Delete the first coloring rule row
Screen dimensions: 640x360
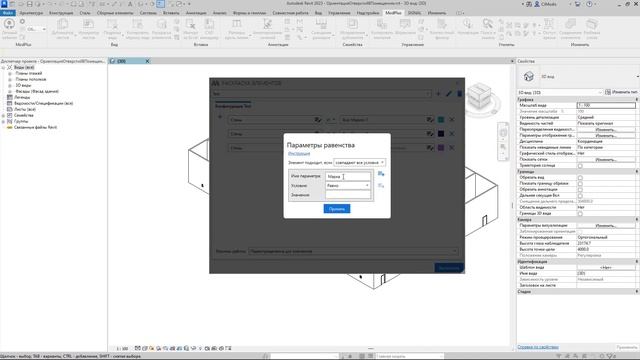click(x=452, y=120)
